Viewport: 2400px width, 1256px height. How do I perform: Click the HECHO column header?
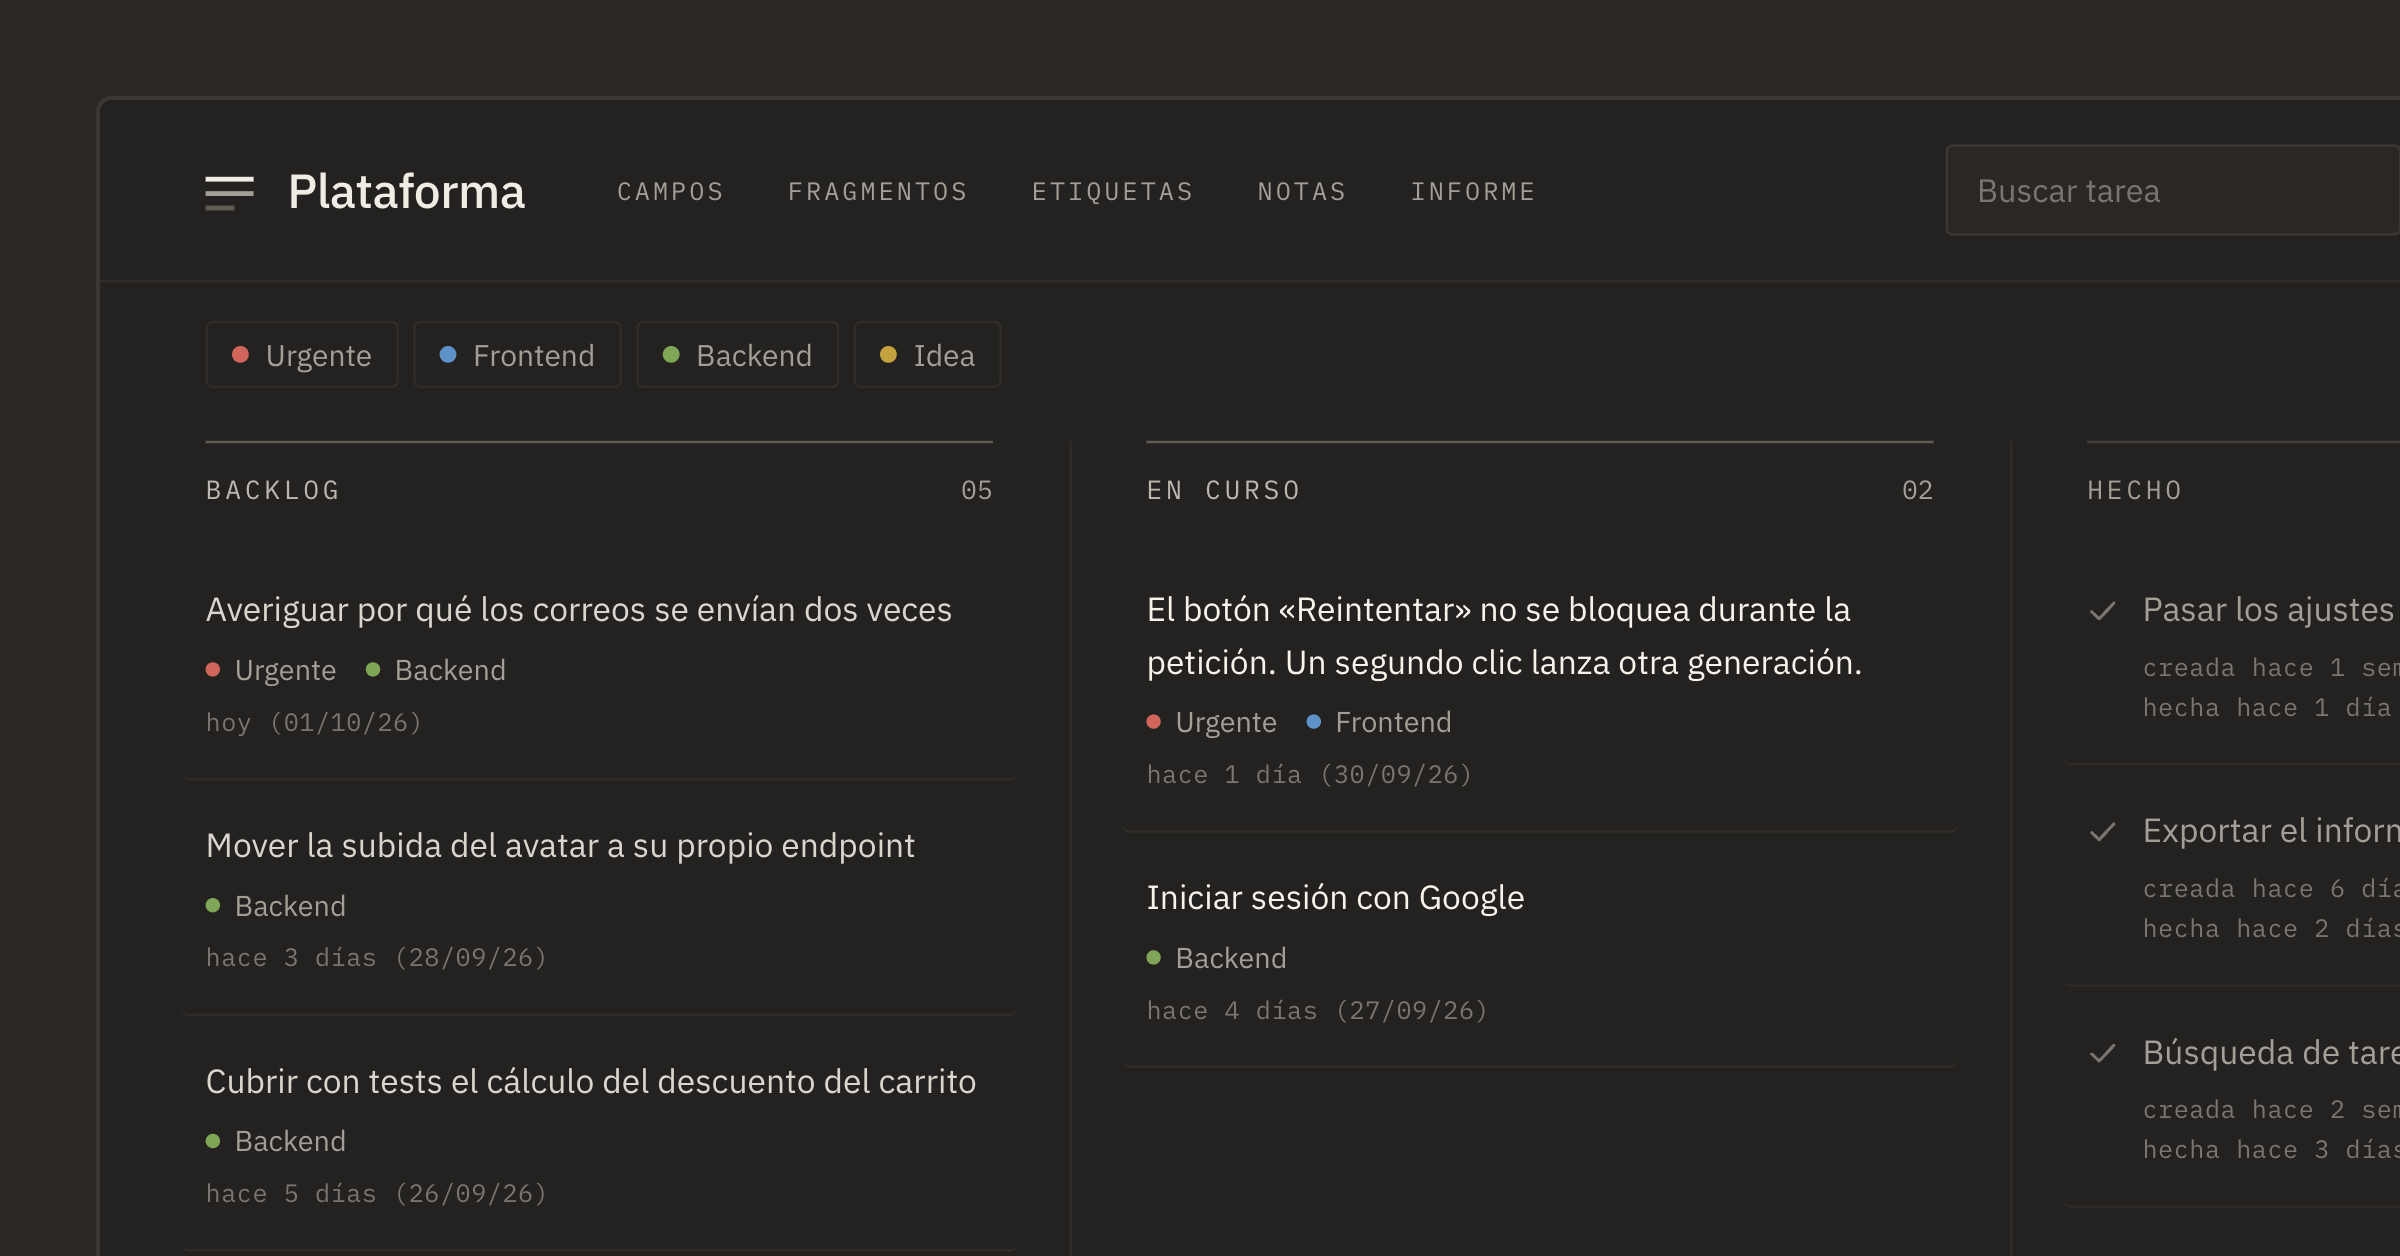(x=2135, y=491)
